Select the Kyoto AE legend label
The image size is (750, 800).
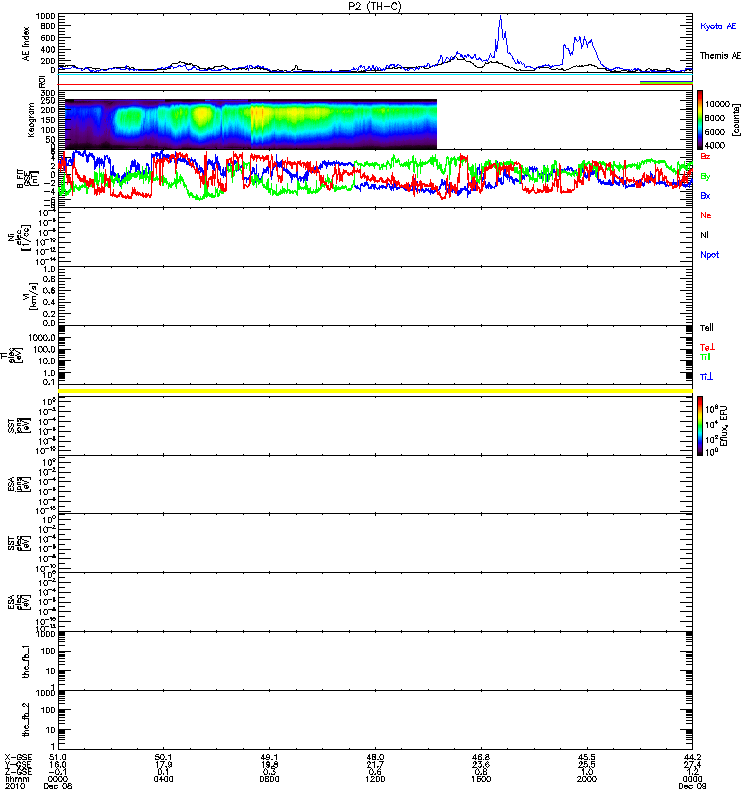pyautogui.click(x=718, y=26)
